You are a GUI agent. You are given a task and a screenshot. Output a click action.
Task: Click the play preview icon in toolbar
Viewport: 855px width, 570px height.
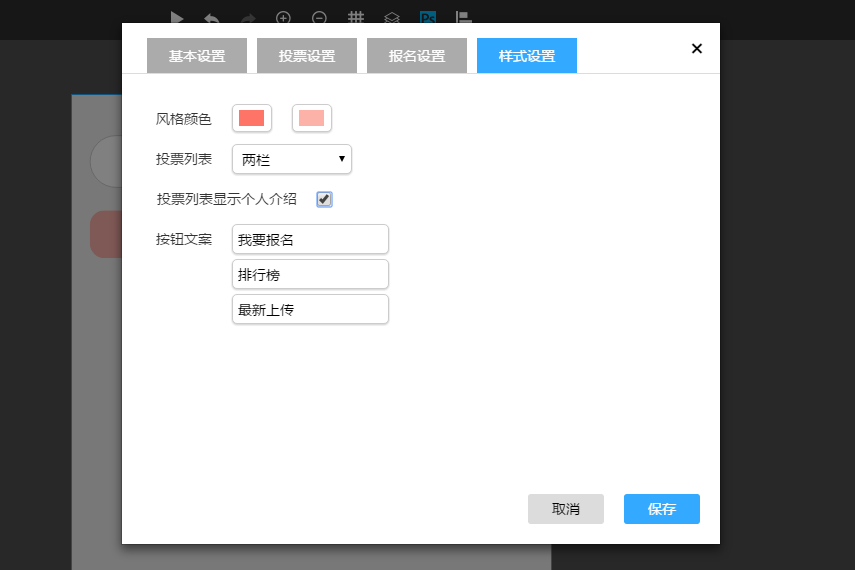177,17
